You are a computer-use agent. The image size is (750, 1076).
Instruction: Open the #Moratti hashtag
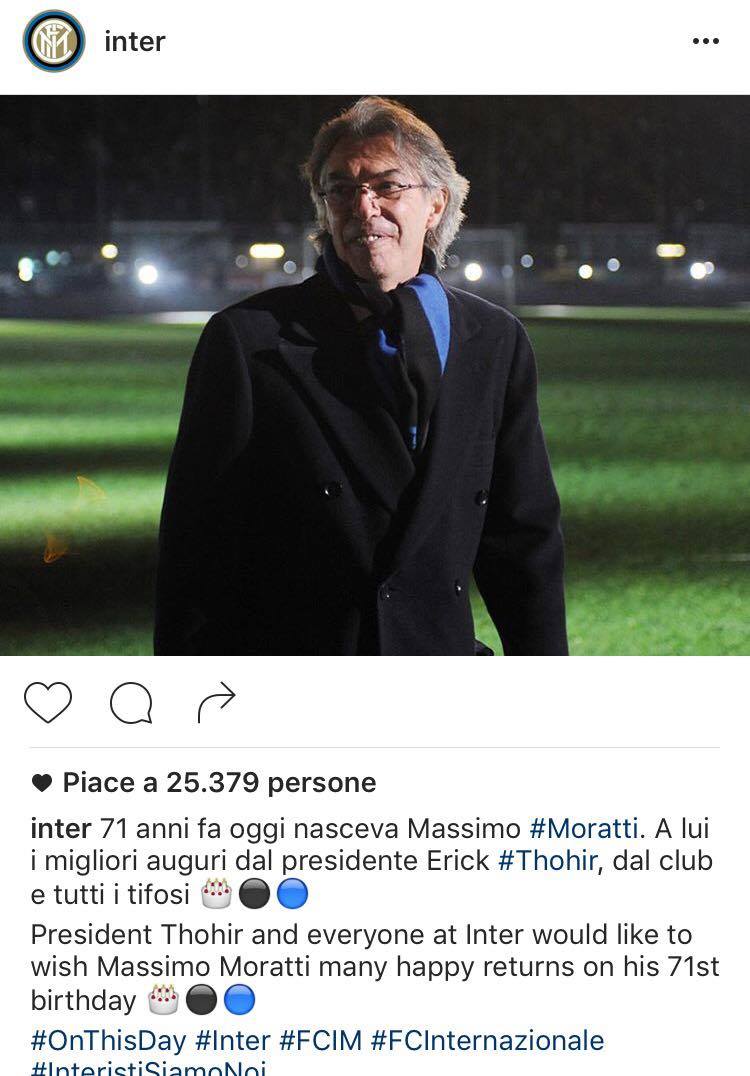[584, 828]
